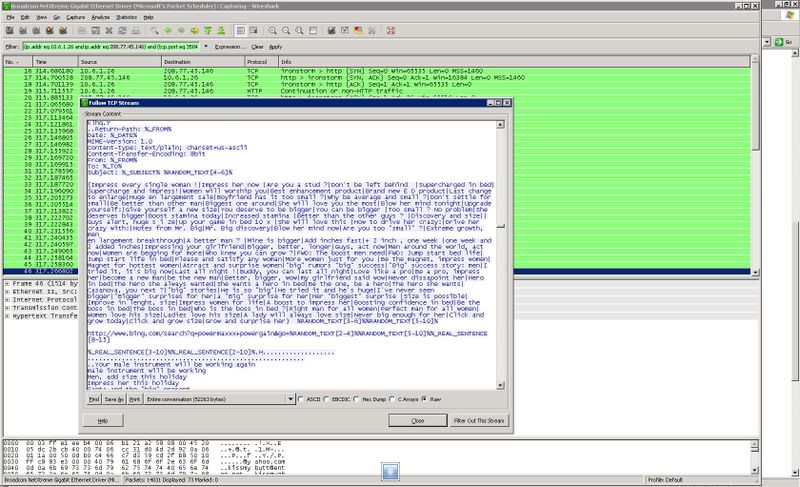Screen dimensions: 800x487
Task: Open preferences toolbar icon
Action: click(372, 31)
